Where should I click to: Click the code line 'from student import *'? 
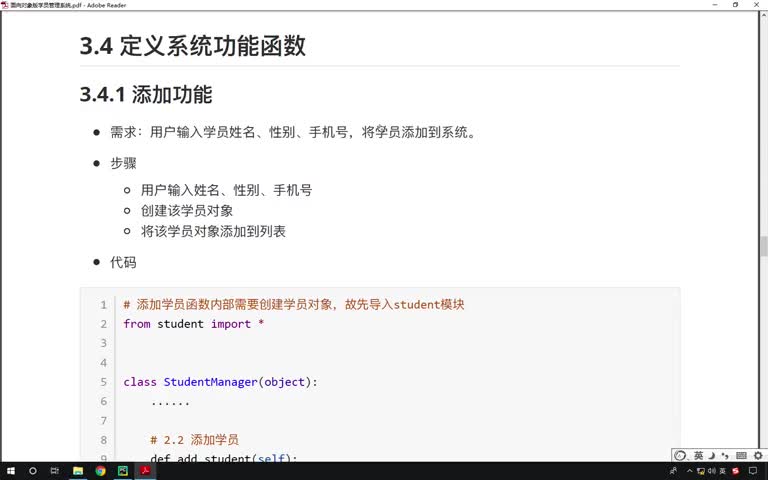(193, 324)
